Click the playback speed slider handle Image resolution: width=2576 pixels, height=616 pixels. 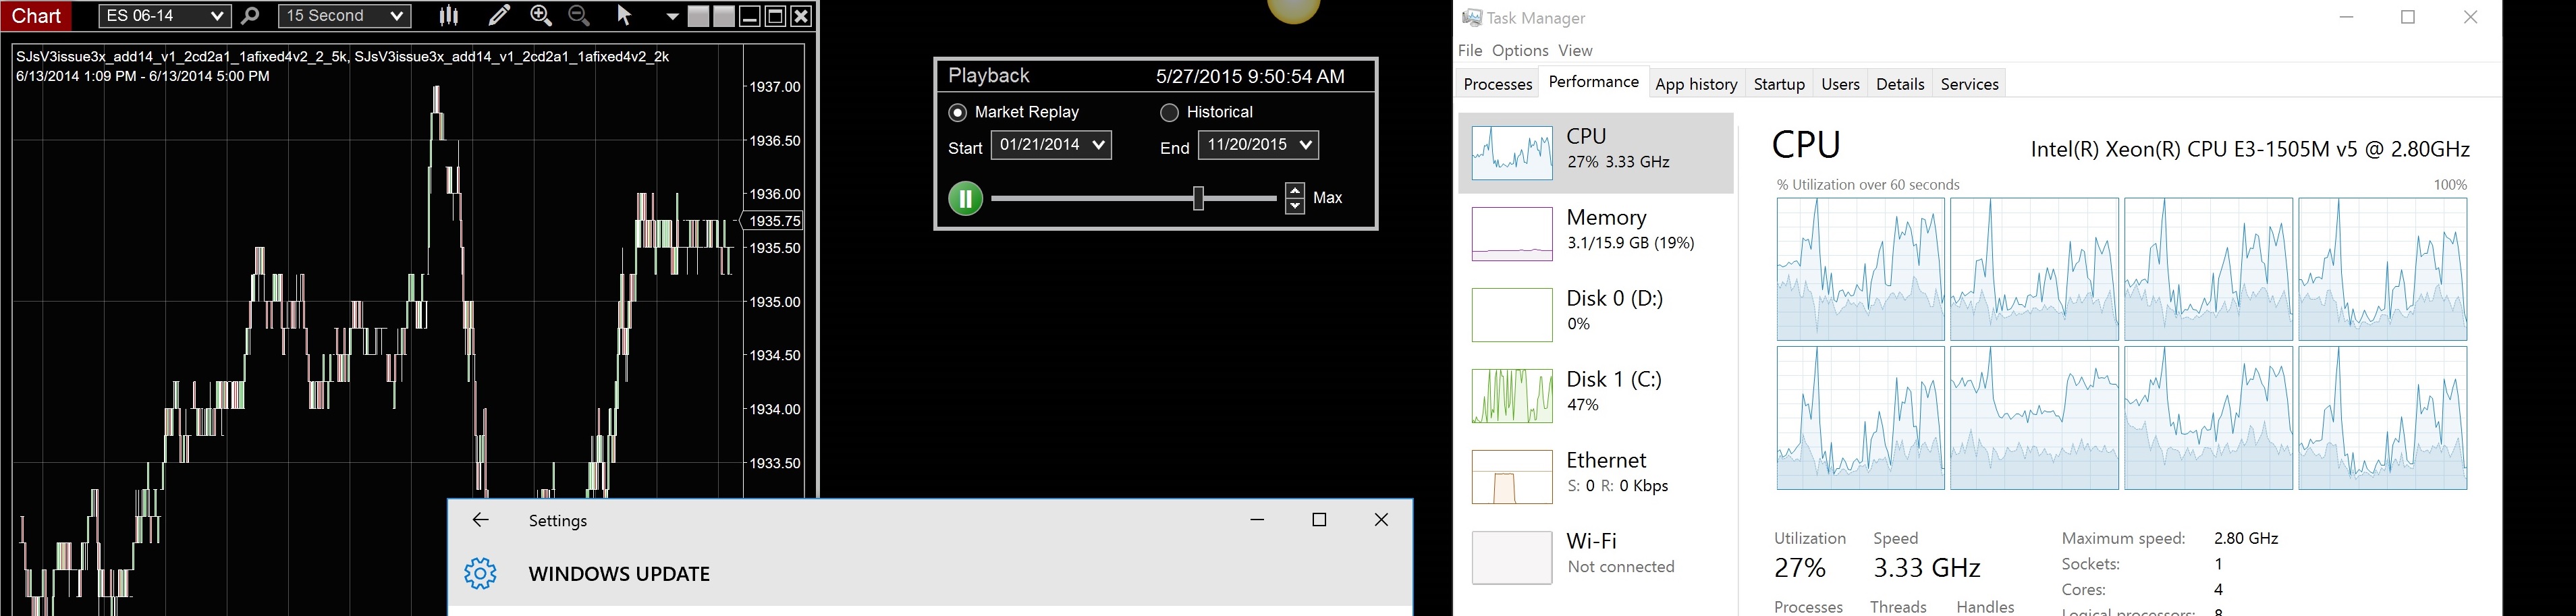(1198, 198)
